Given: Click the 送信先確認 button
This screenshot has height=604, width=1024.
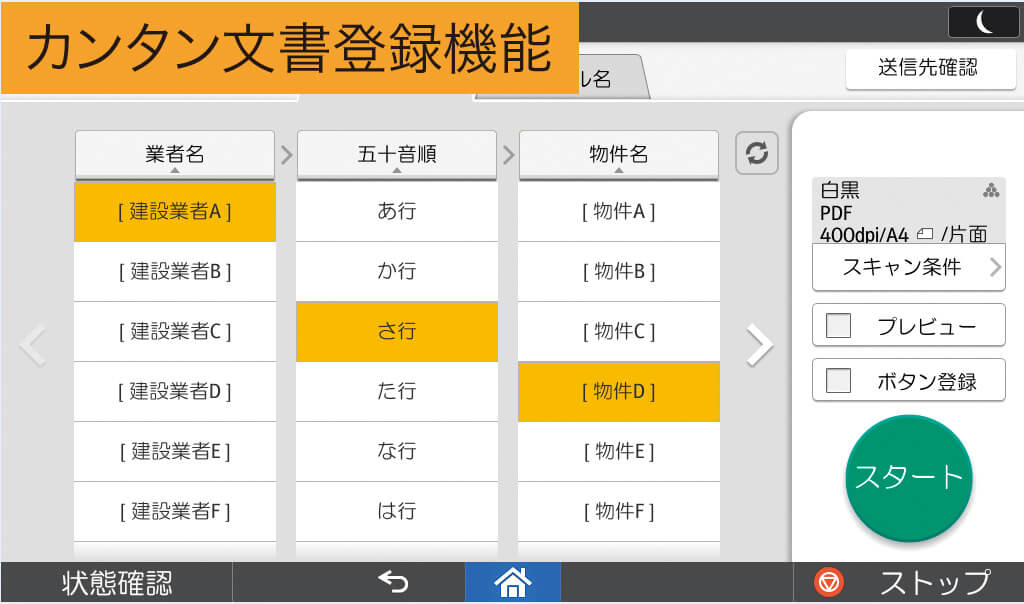Looking at the screenshot, I should click(x=927, y=68).
